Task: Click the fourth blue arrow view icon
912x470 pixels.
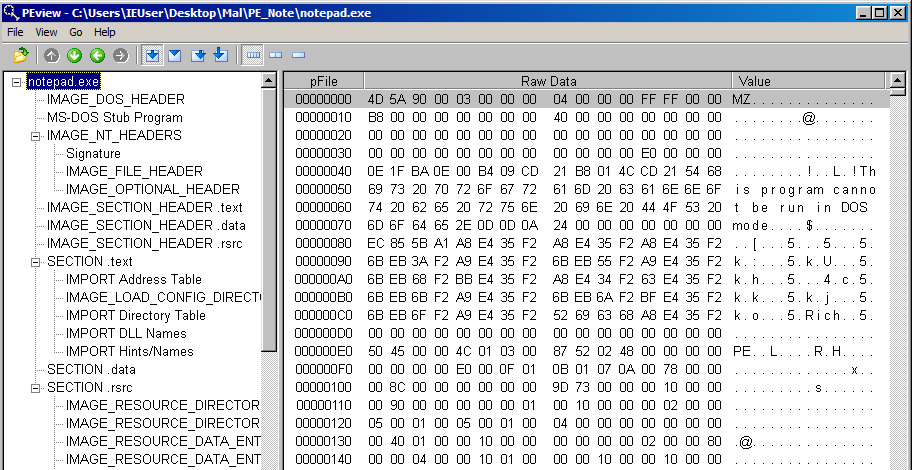Action: [220, 55]
